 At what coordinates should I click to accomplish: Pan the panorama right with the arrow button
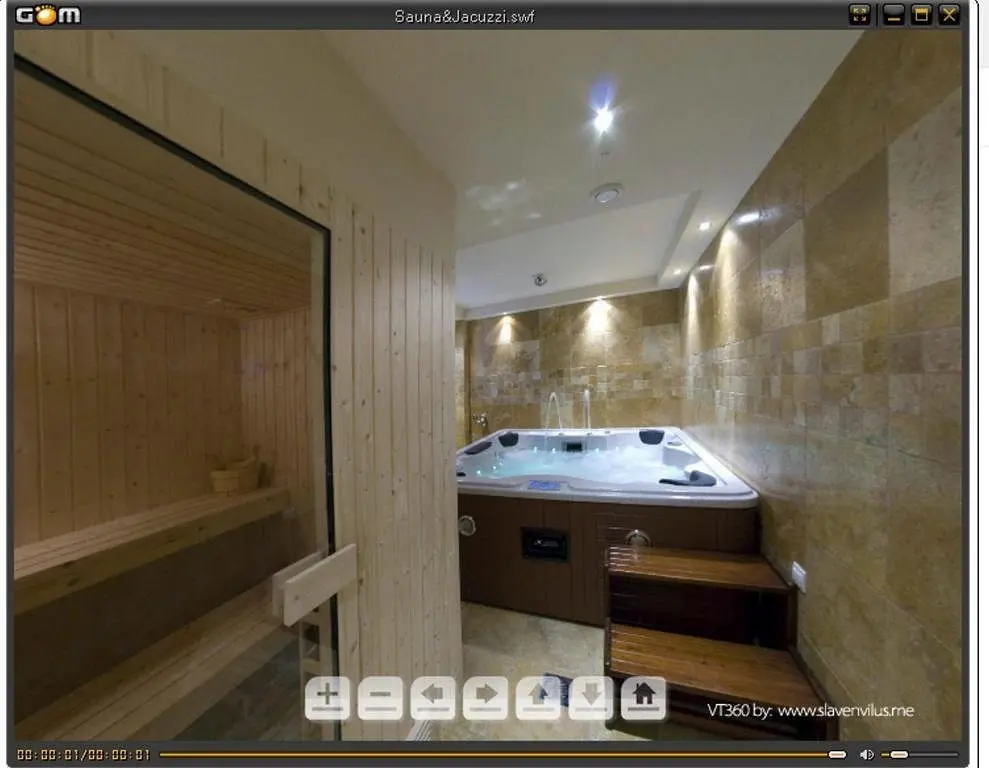(486, 697)
